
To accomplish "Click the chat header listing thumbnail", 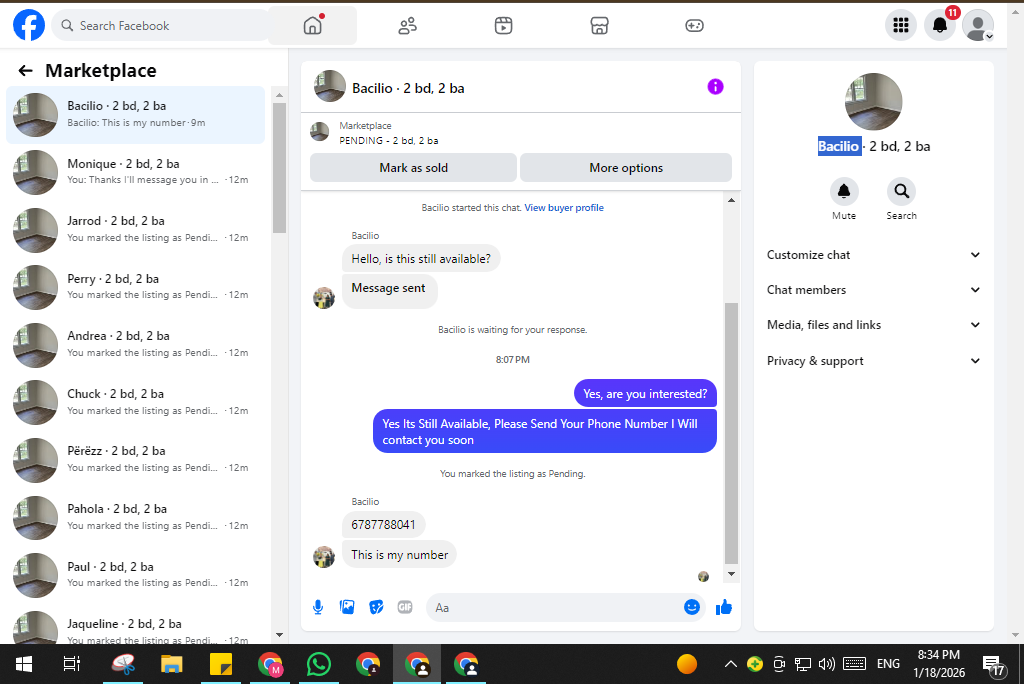I will 330,86.
